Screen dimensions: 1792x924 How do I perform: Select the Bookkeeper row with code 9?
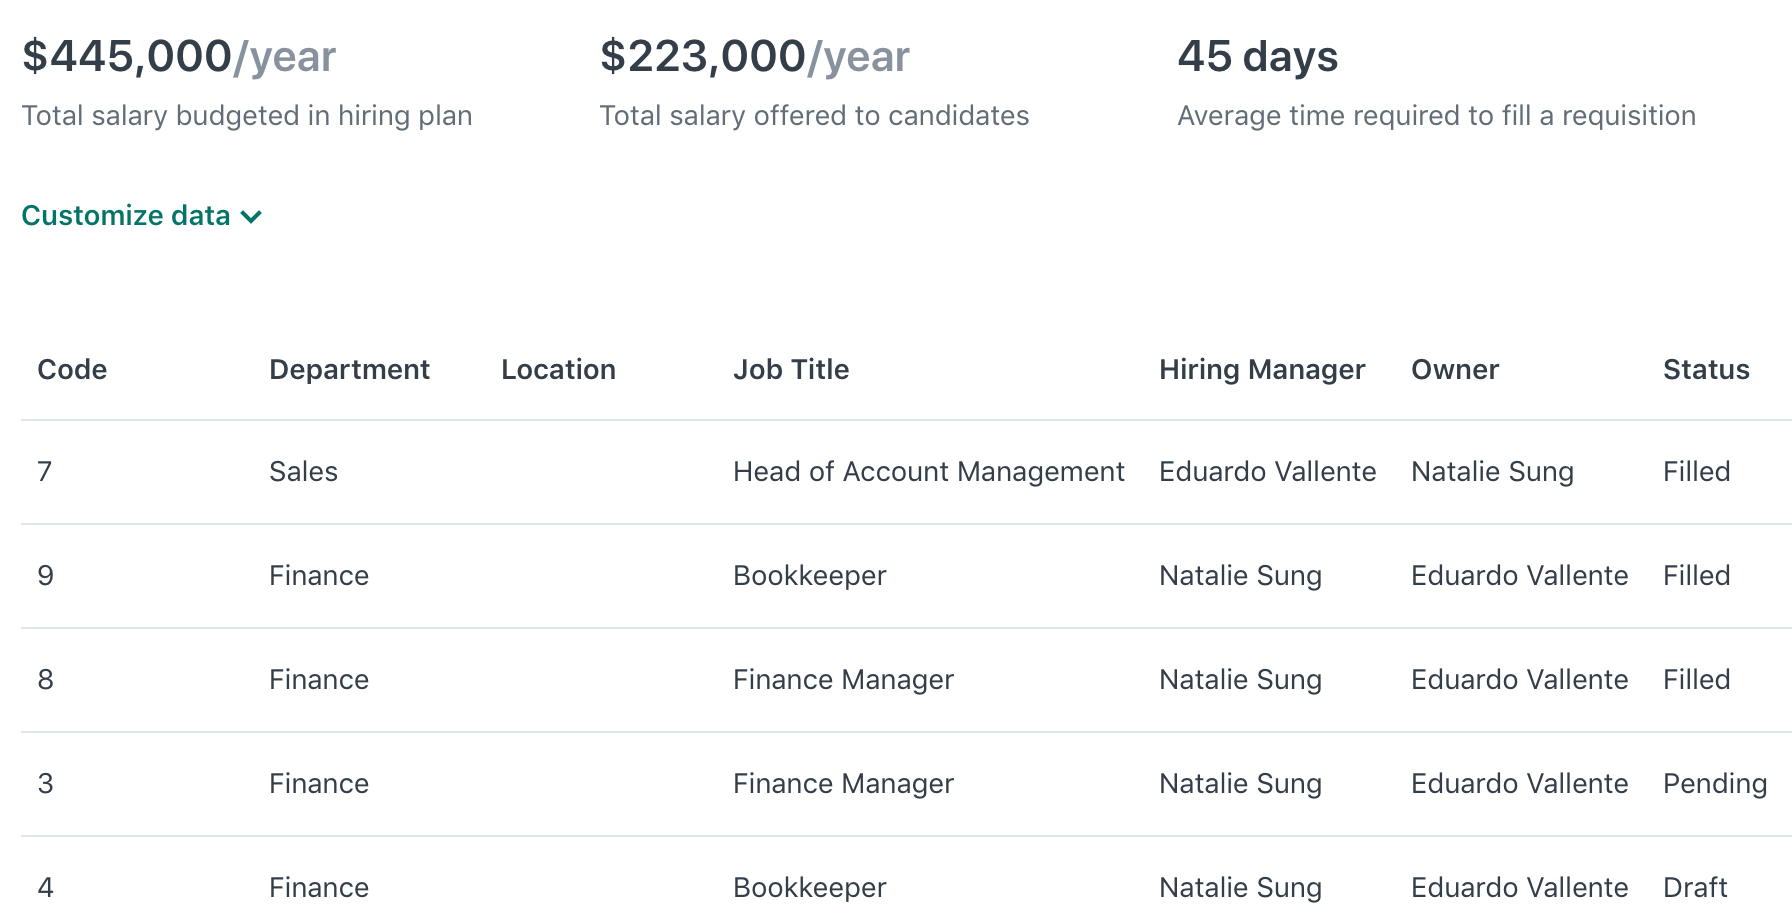click(809, 575)
